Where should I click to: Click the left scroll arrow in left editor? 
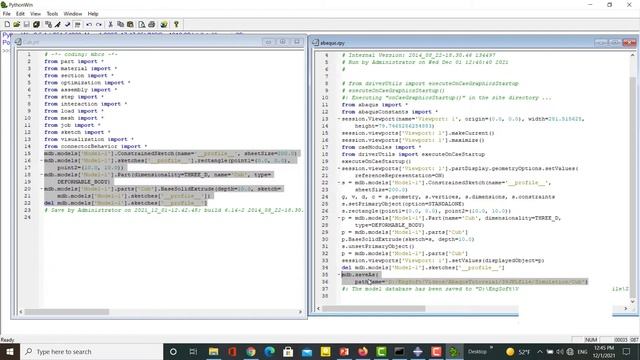21,312
